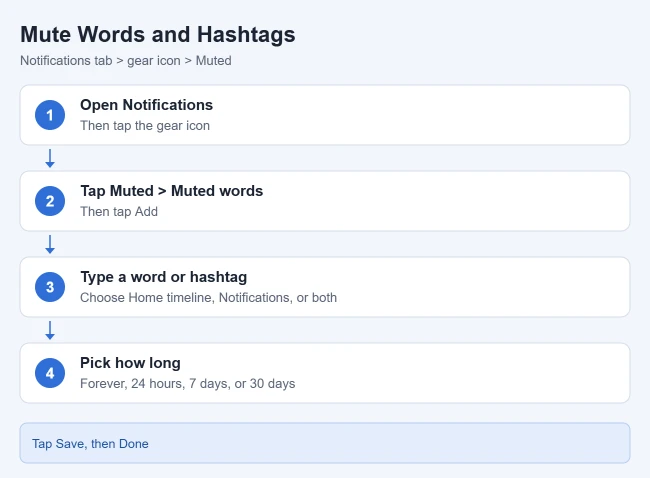The image size is (650, 478).
Task: Select the 'Pick how long' step title
Action: [130, 363]
